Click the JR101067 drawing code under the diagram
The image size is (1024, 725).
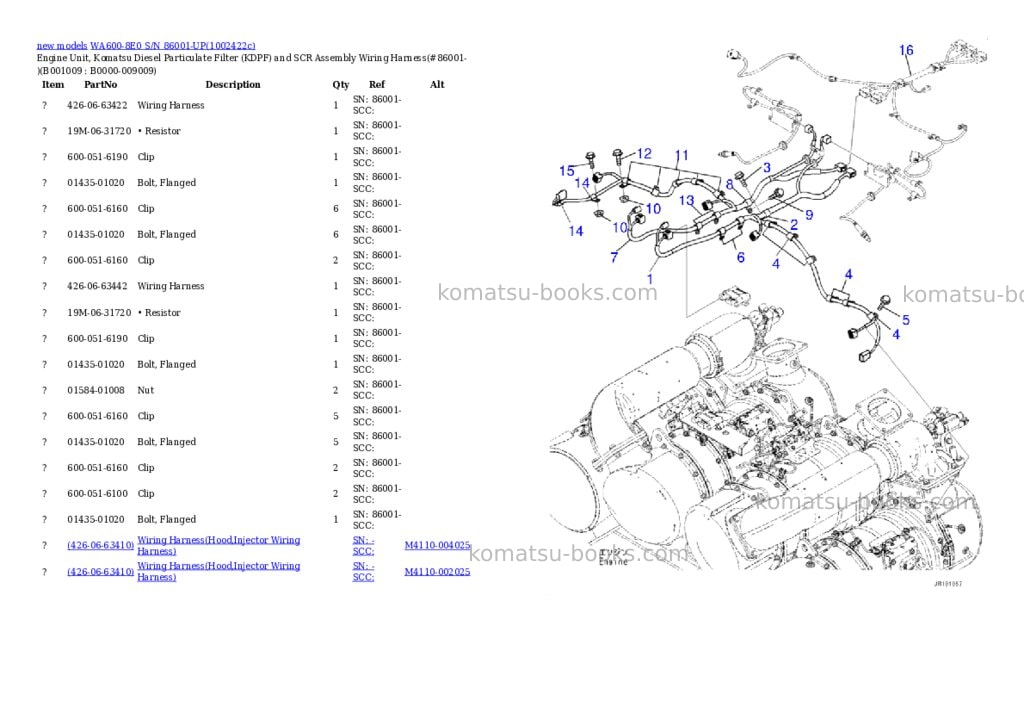948,584
